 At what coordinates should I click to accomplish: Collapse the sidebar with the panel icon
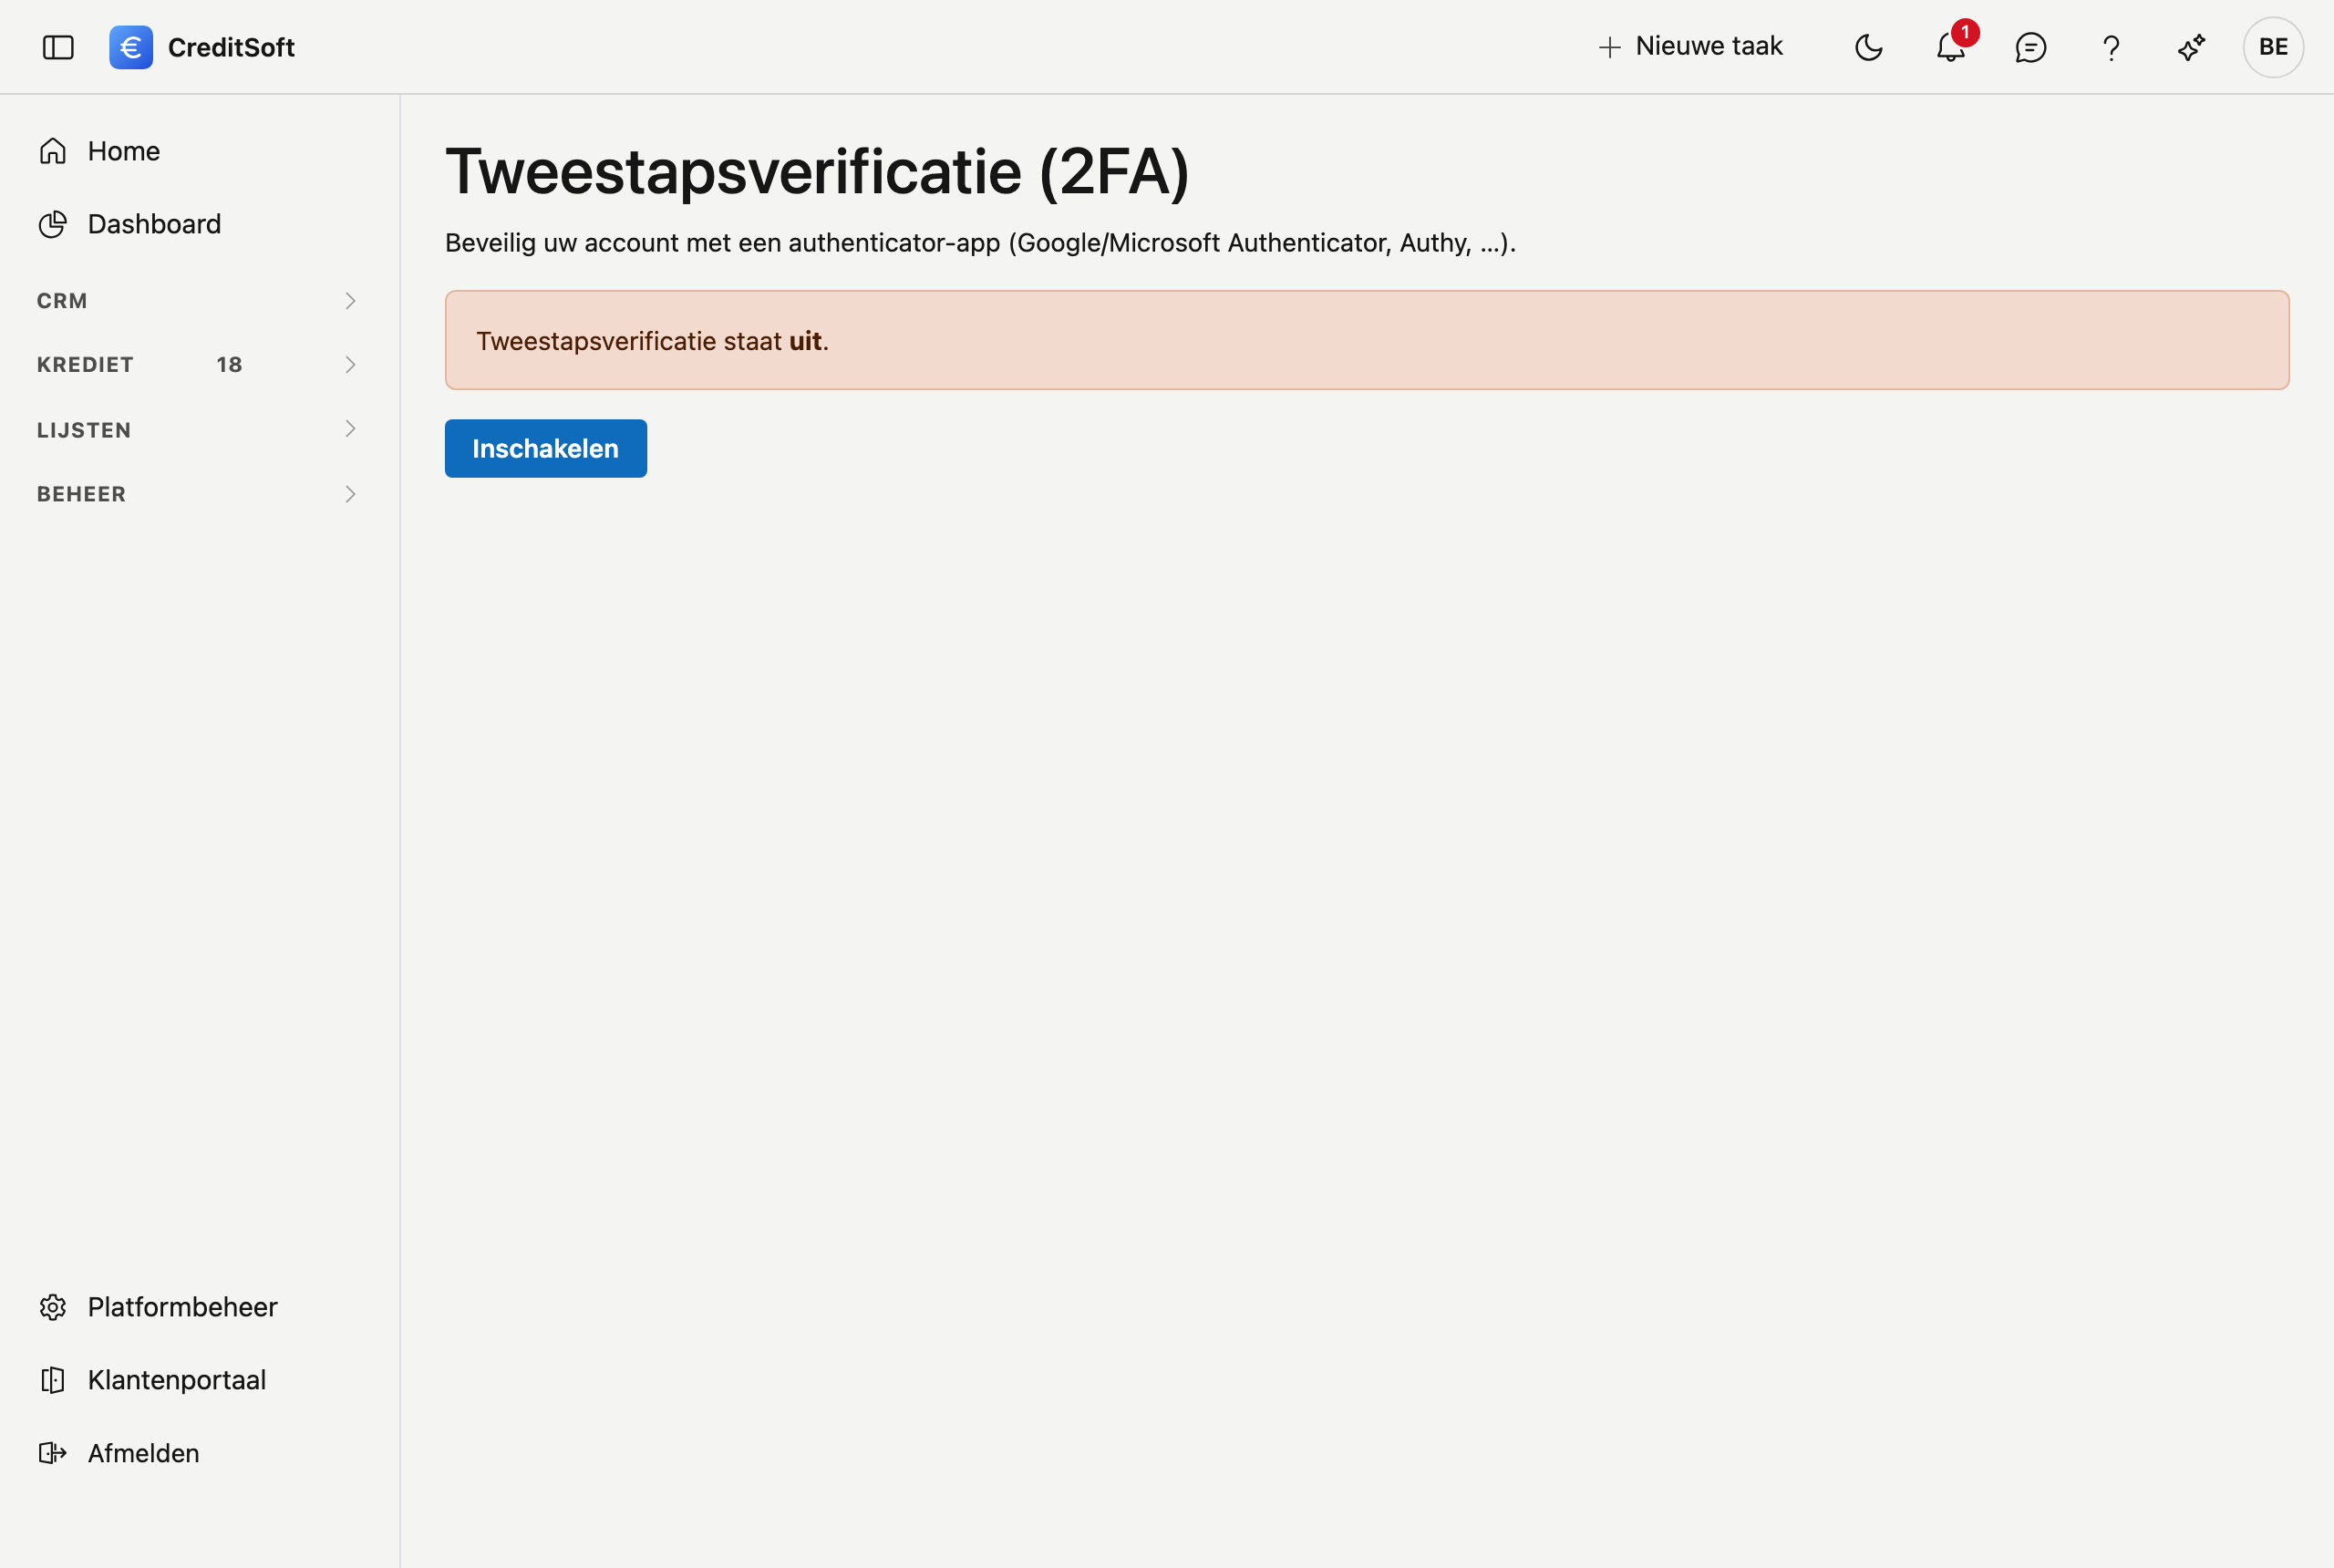pyautogui.click(x=58, y=47)
